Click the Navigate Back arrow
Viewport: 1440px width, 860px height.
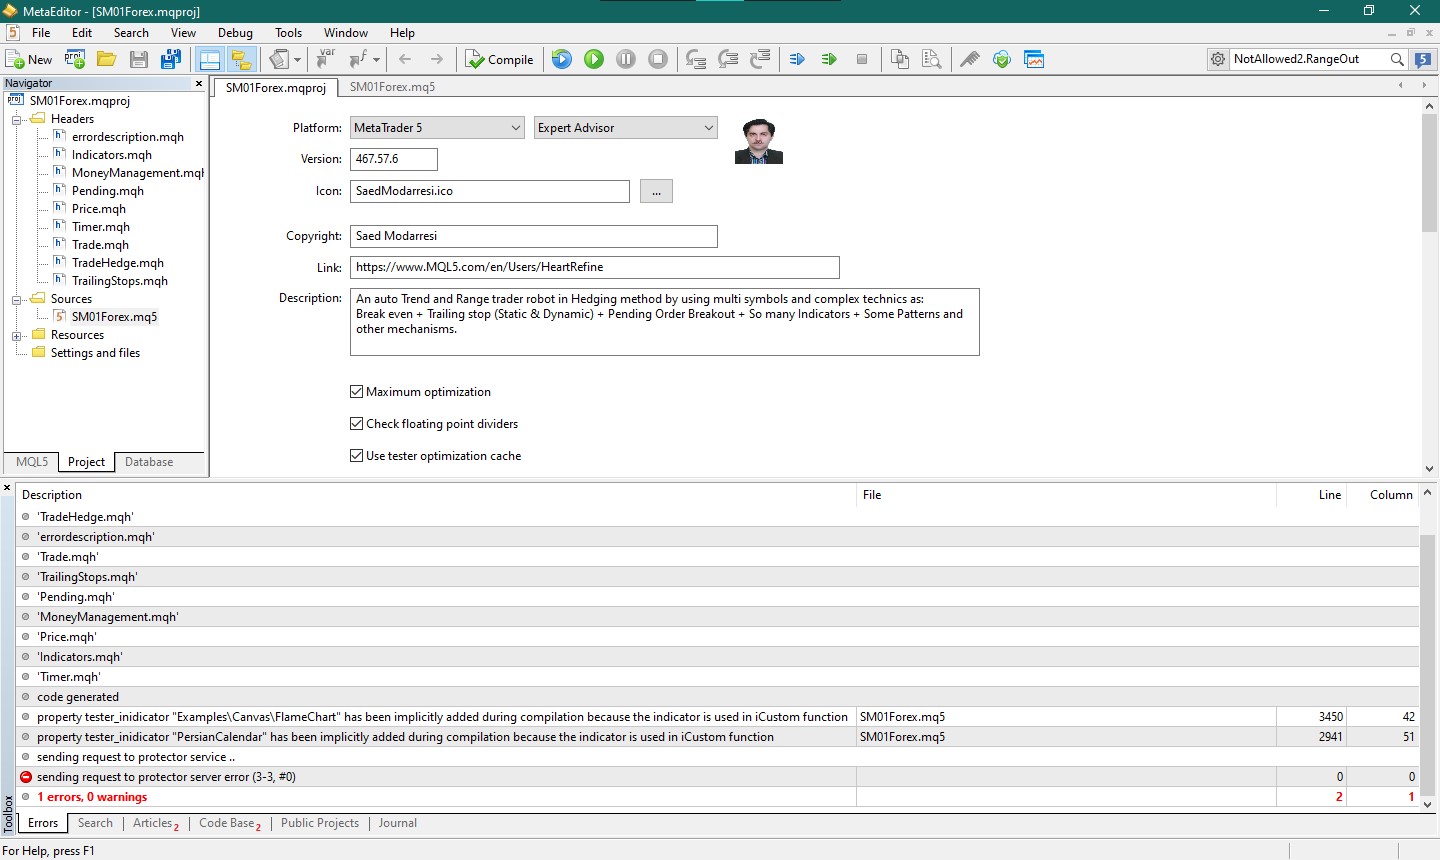click(x=405, y=59)
